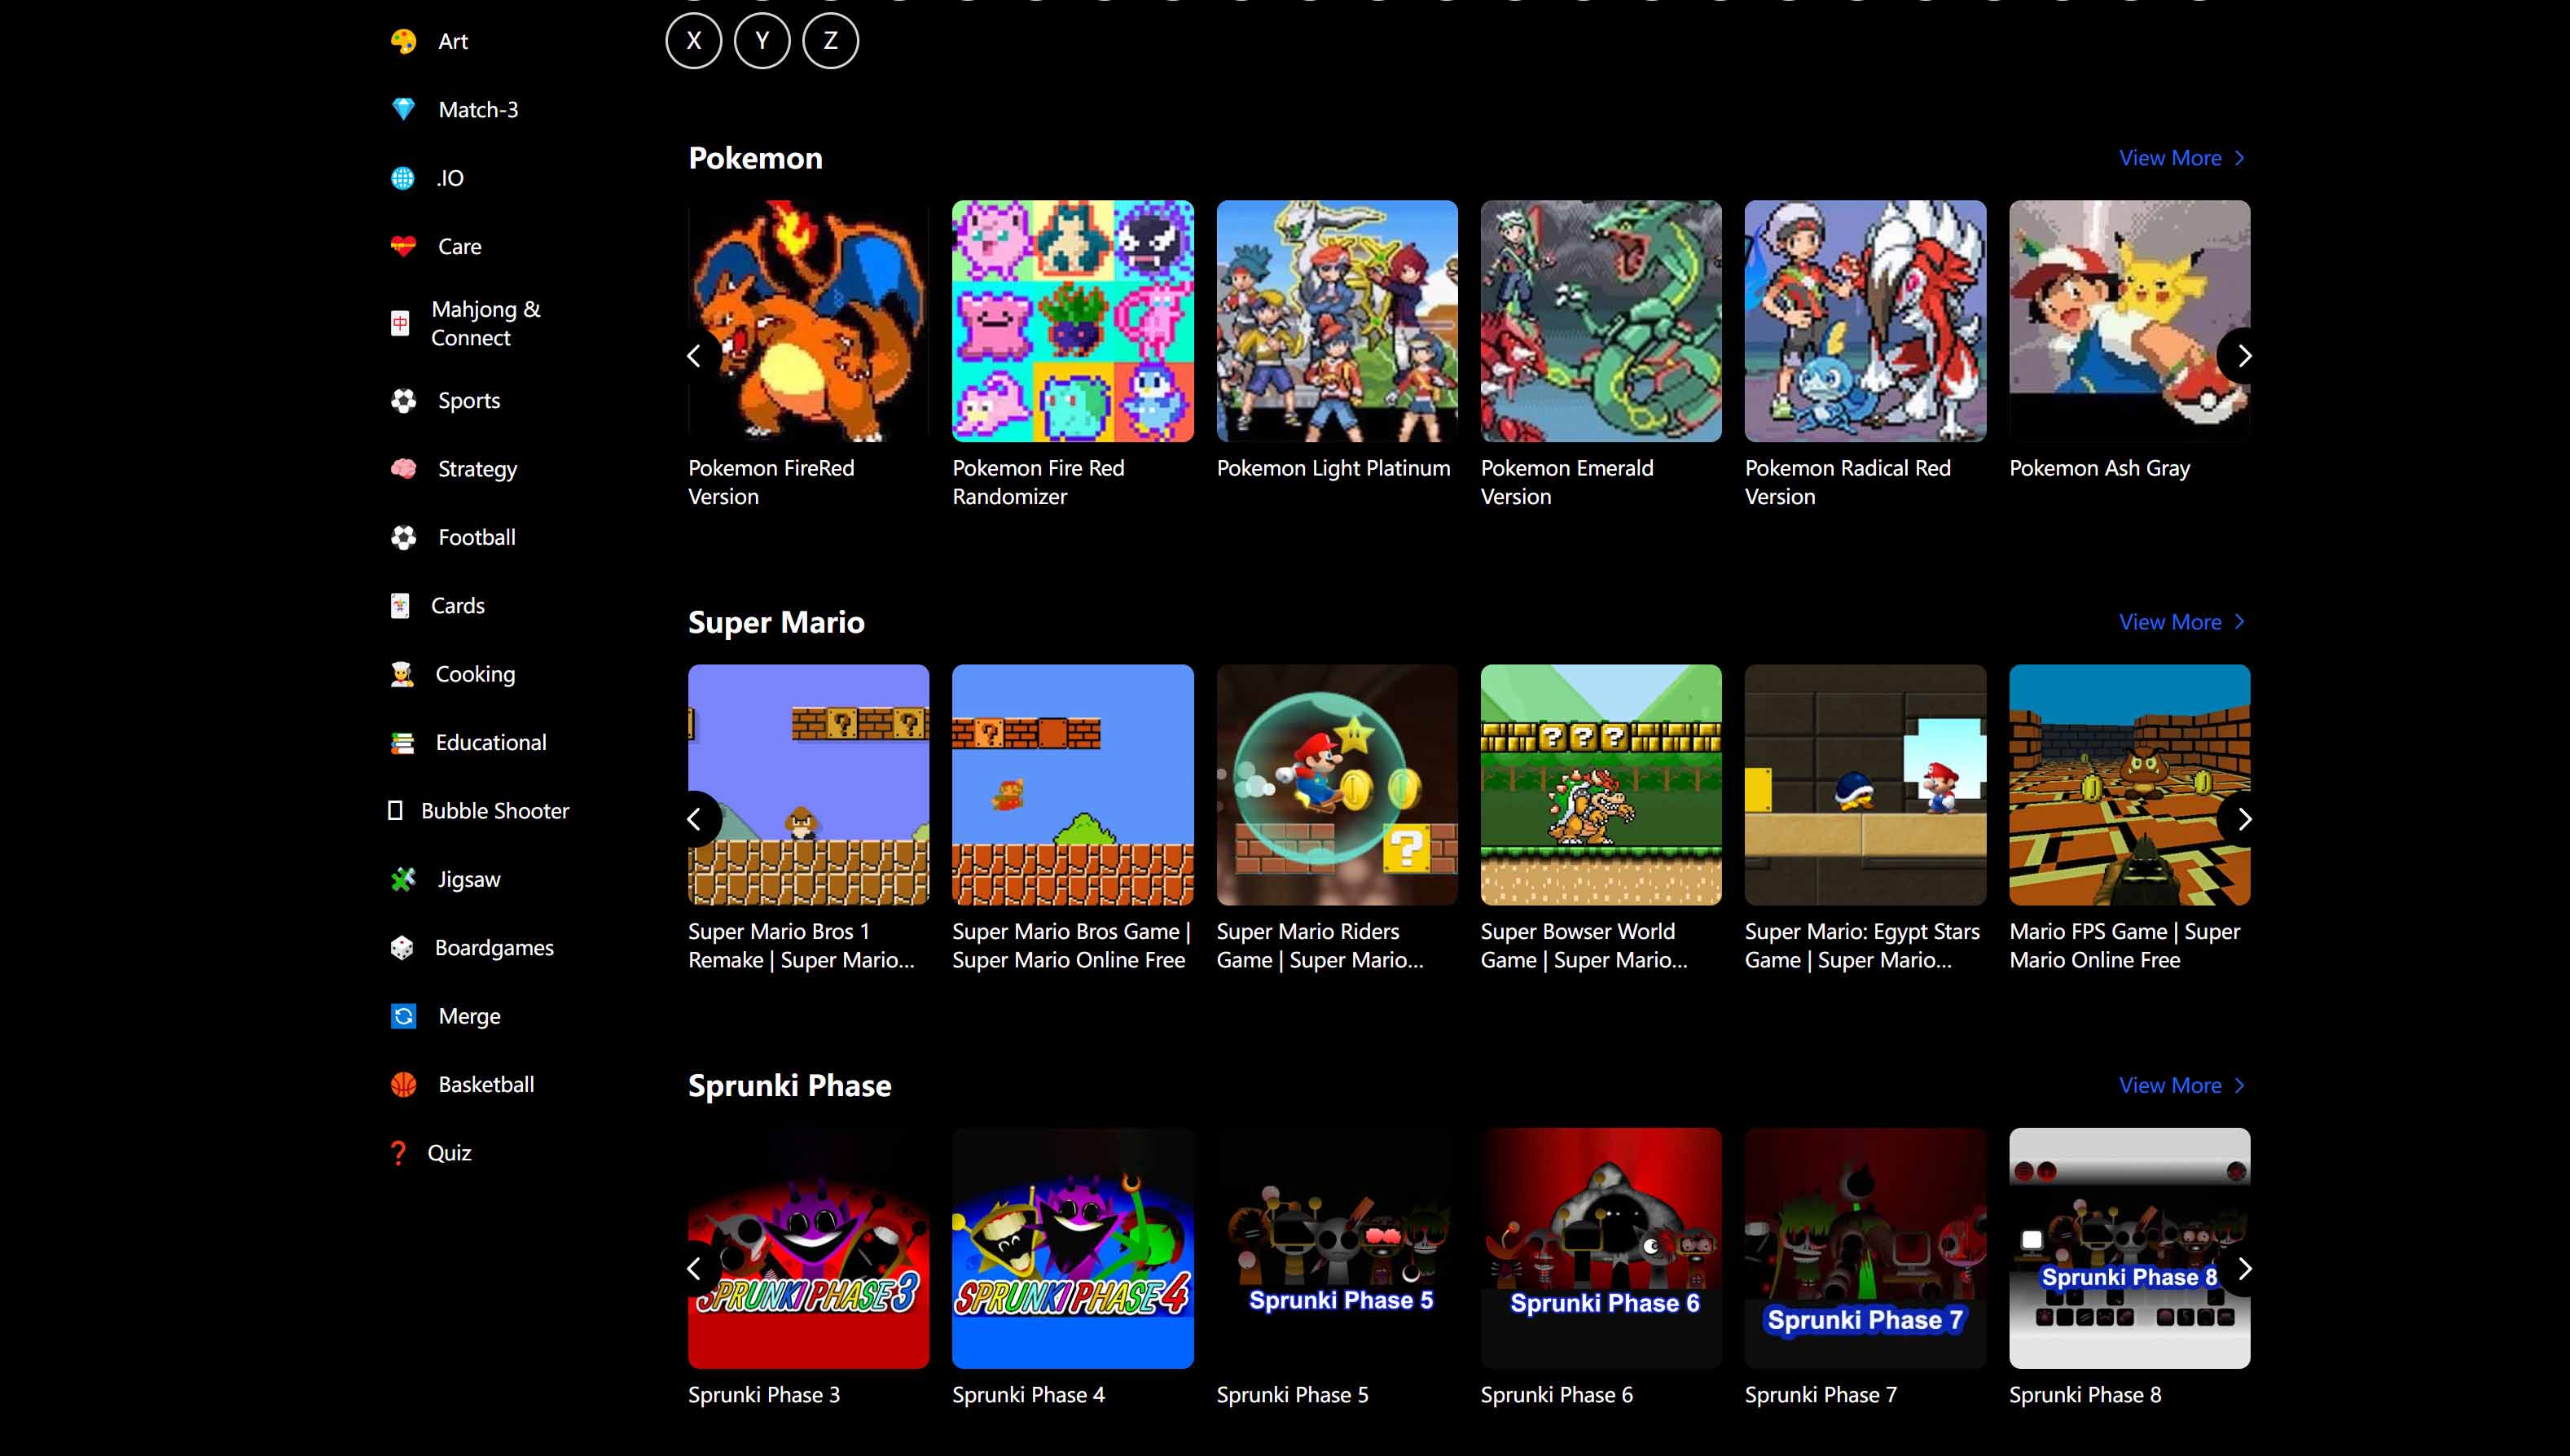
Task: Open Mario FPS Game thumbnail
Action: 2130,785
